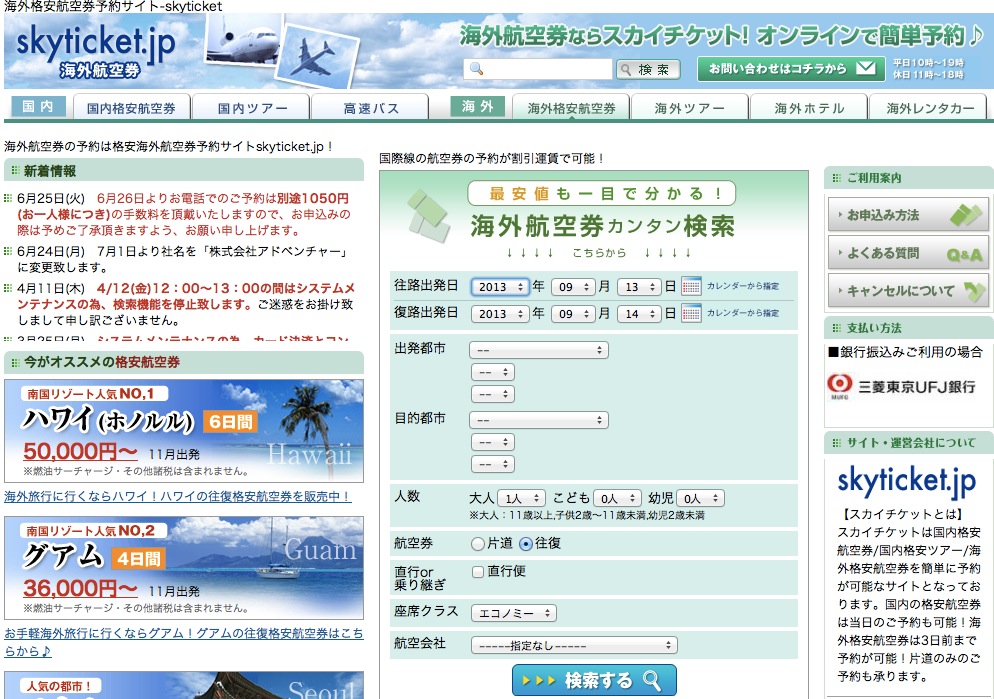Open the wide 目的都市 region dropdown

coord(539,420)
